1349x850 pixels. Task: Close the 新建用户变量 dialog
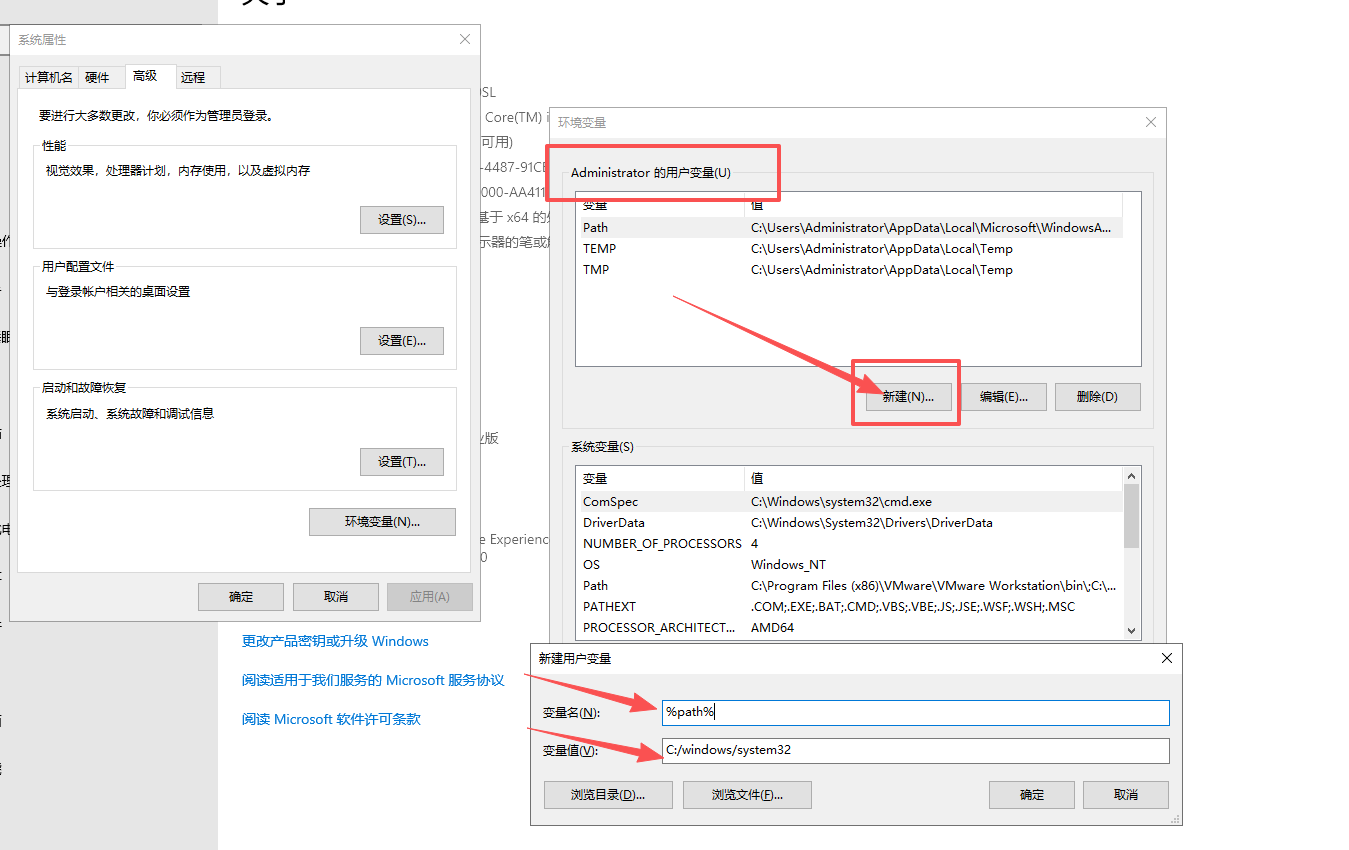pos(1166,658)
